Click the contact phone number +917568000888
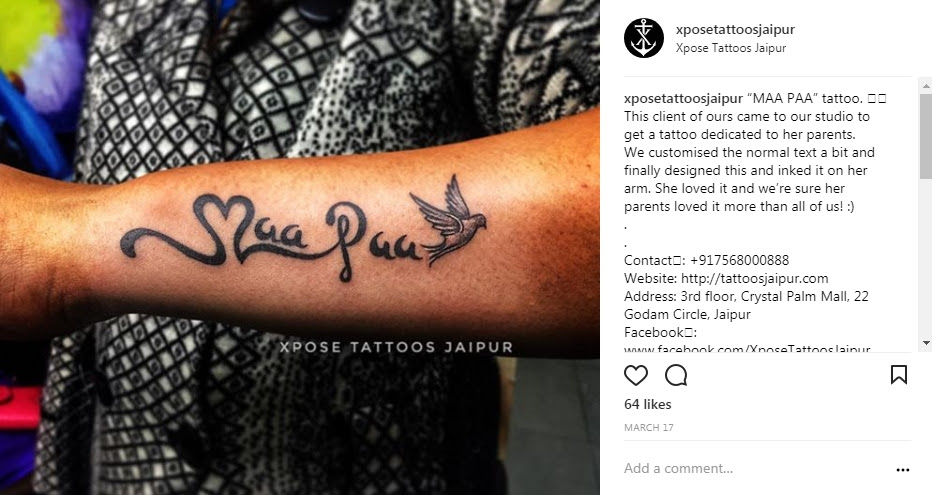932x495 pixels. pyautogui.click(x=739, y=260)
